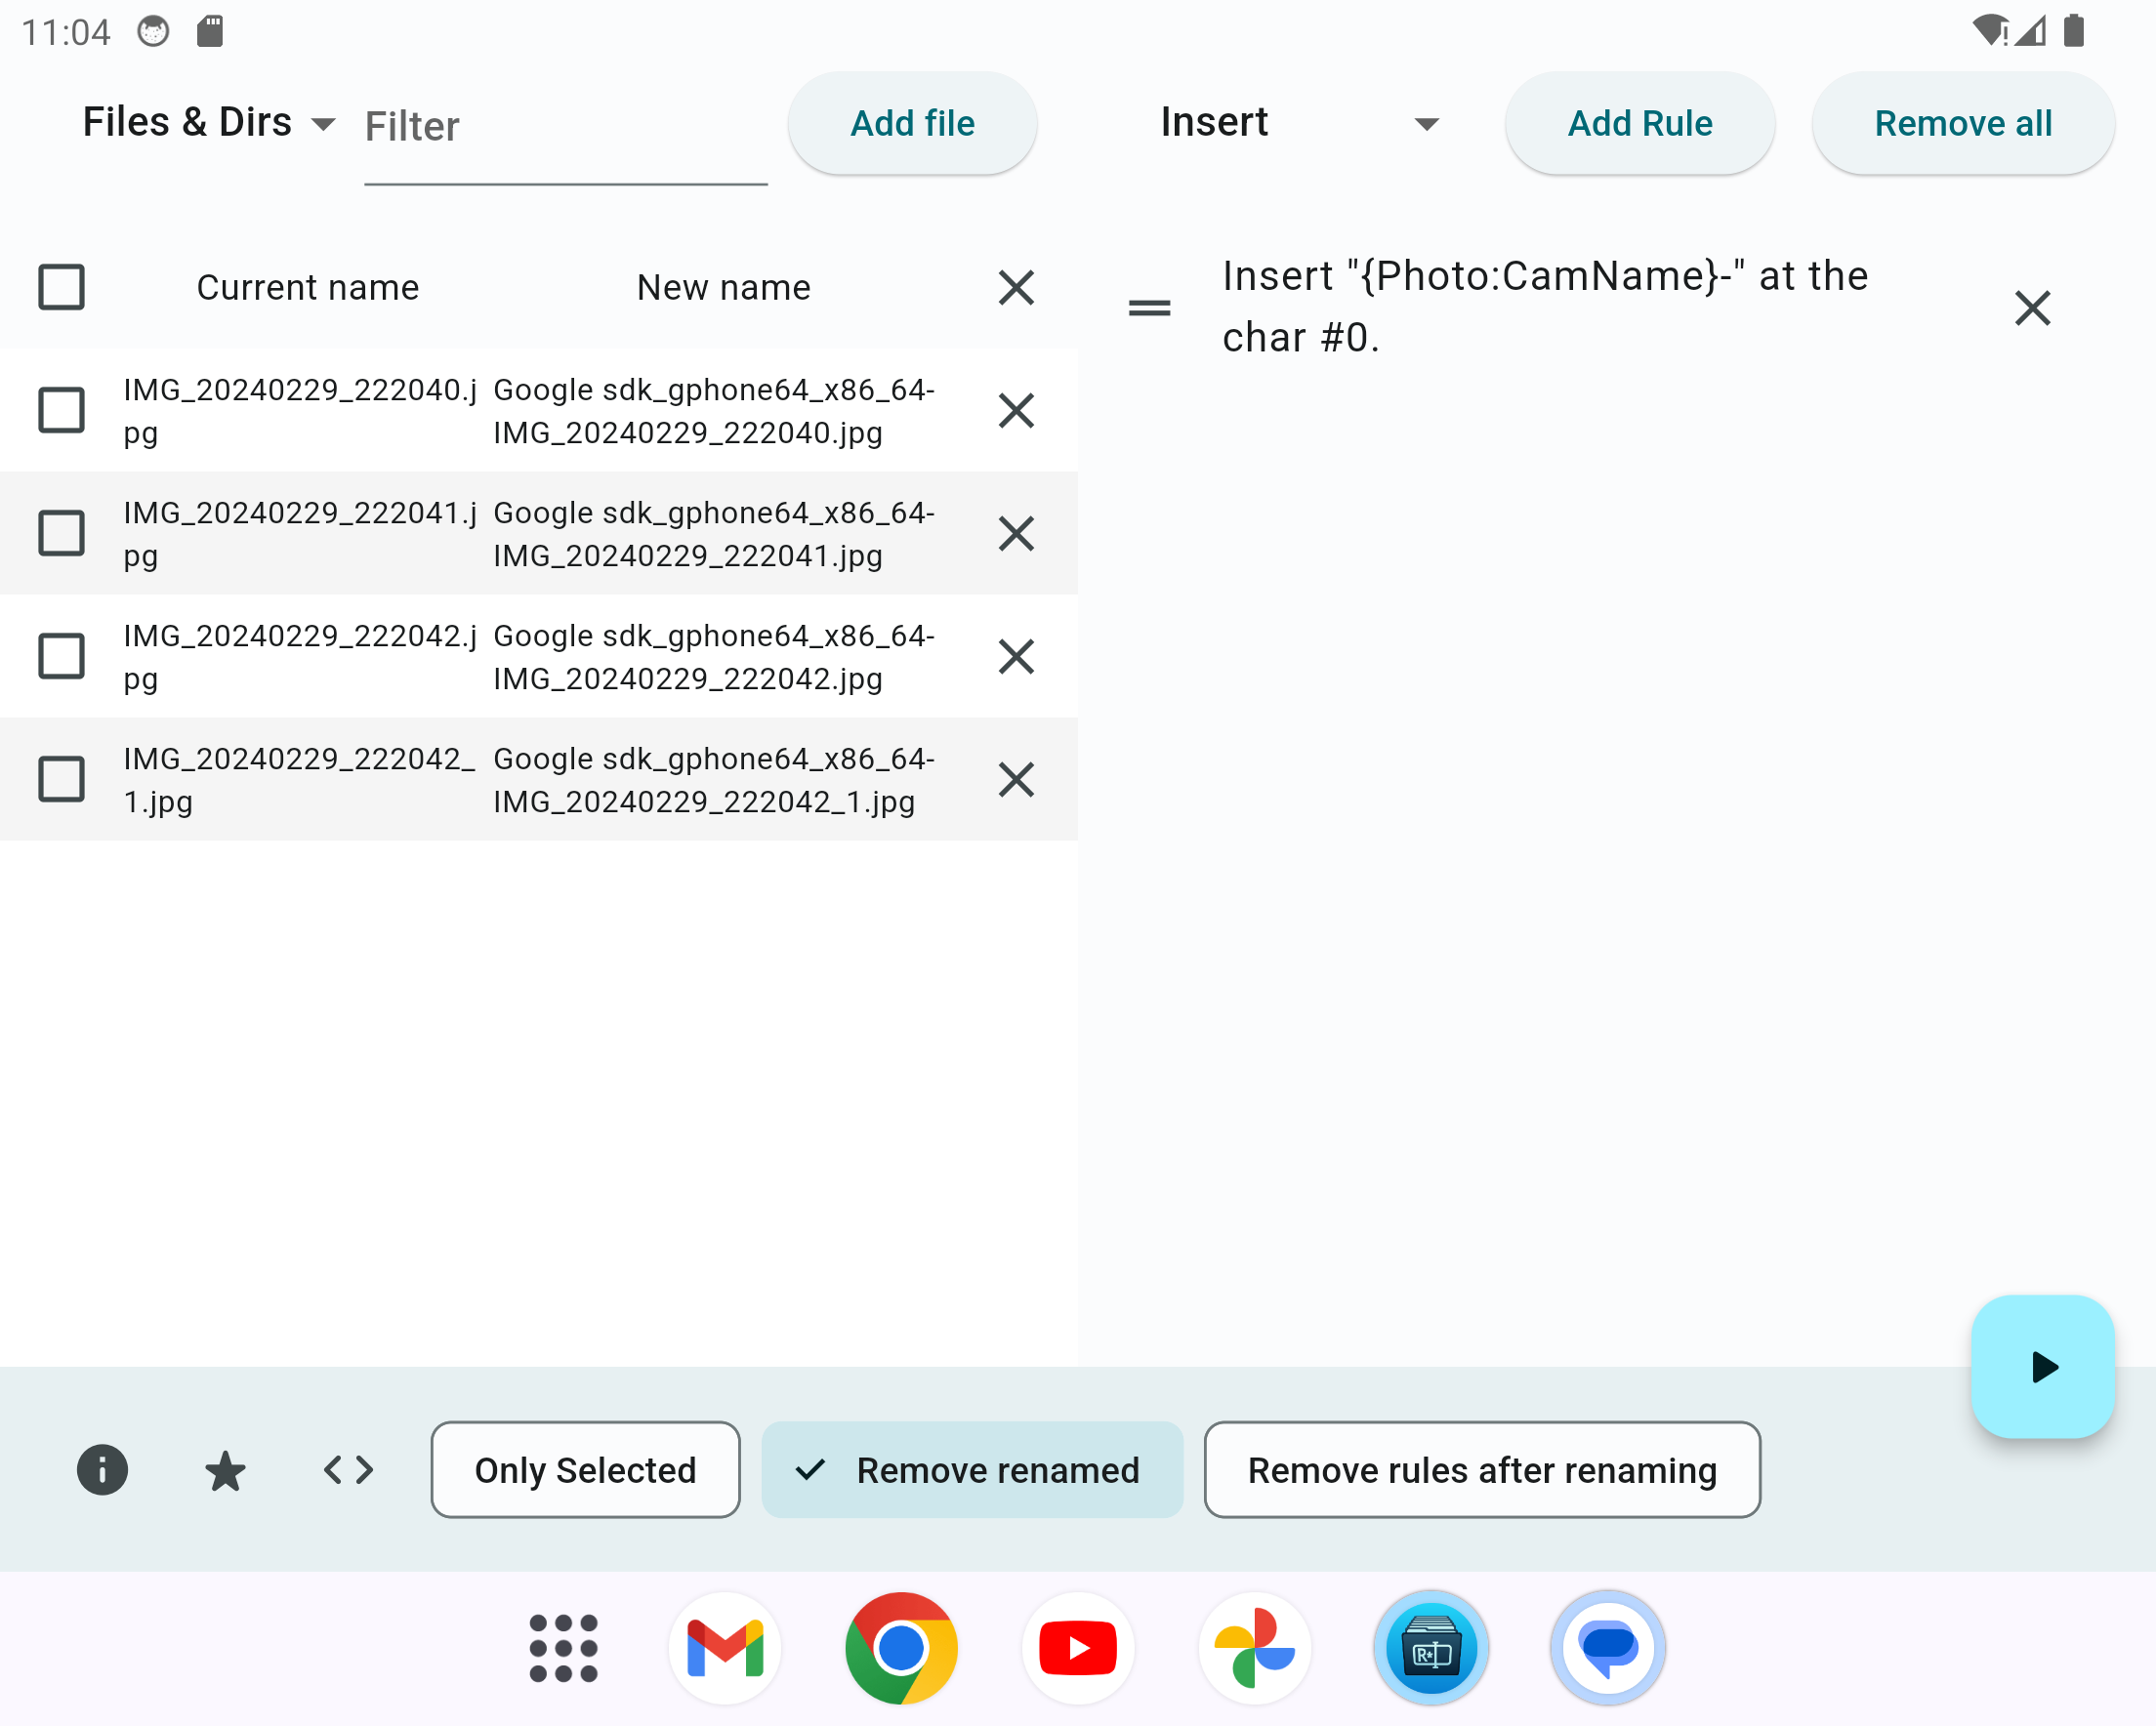The image size is (2156, 1726).
Task: Toggle the select-all checkbox in header
Action: [61, 287]
